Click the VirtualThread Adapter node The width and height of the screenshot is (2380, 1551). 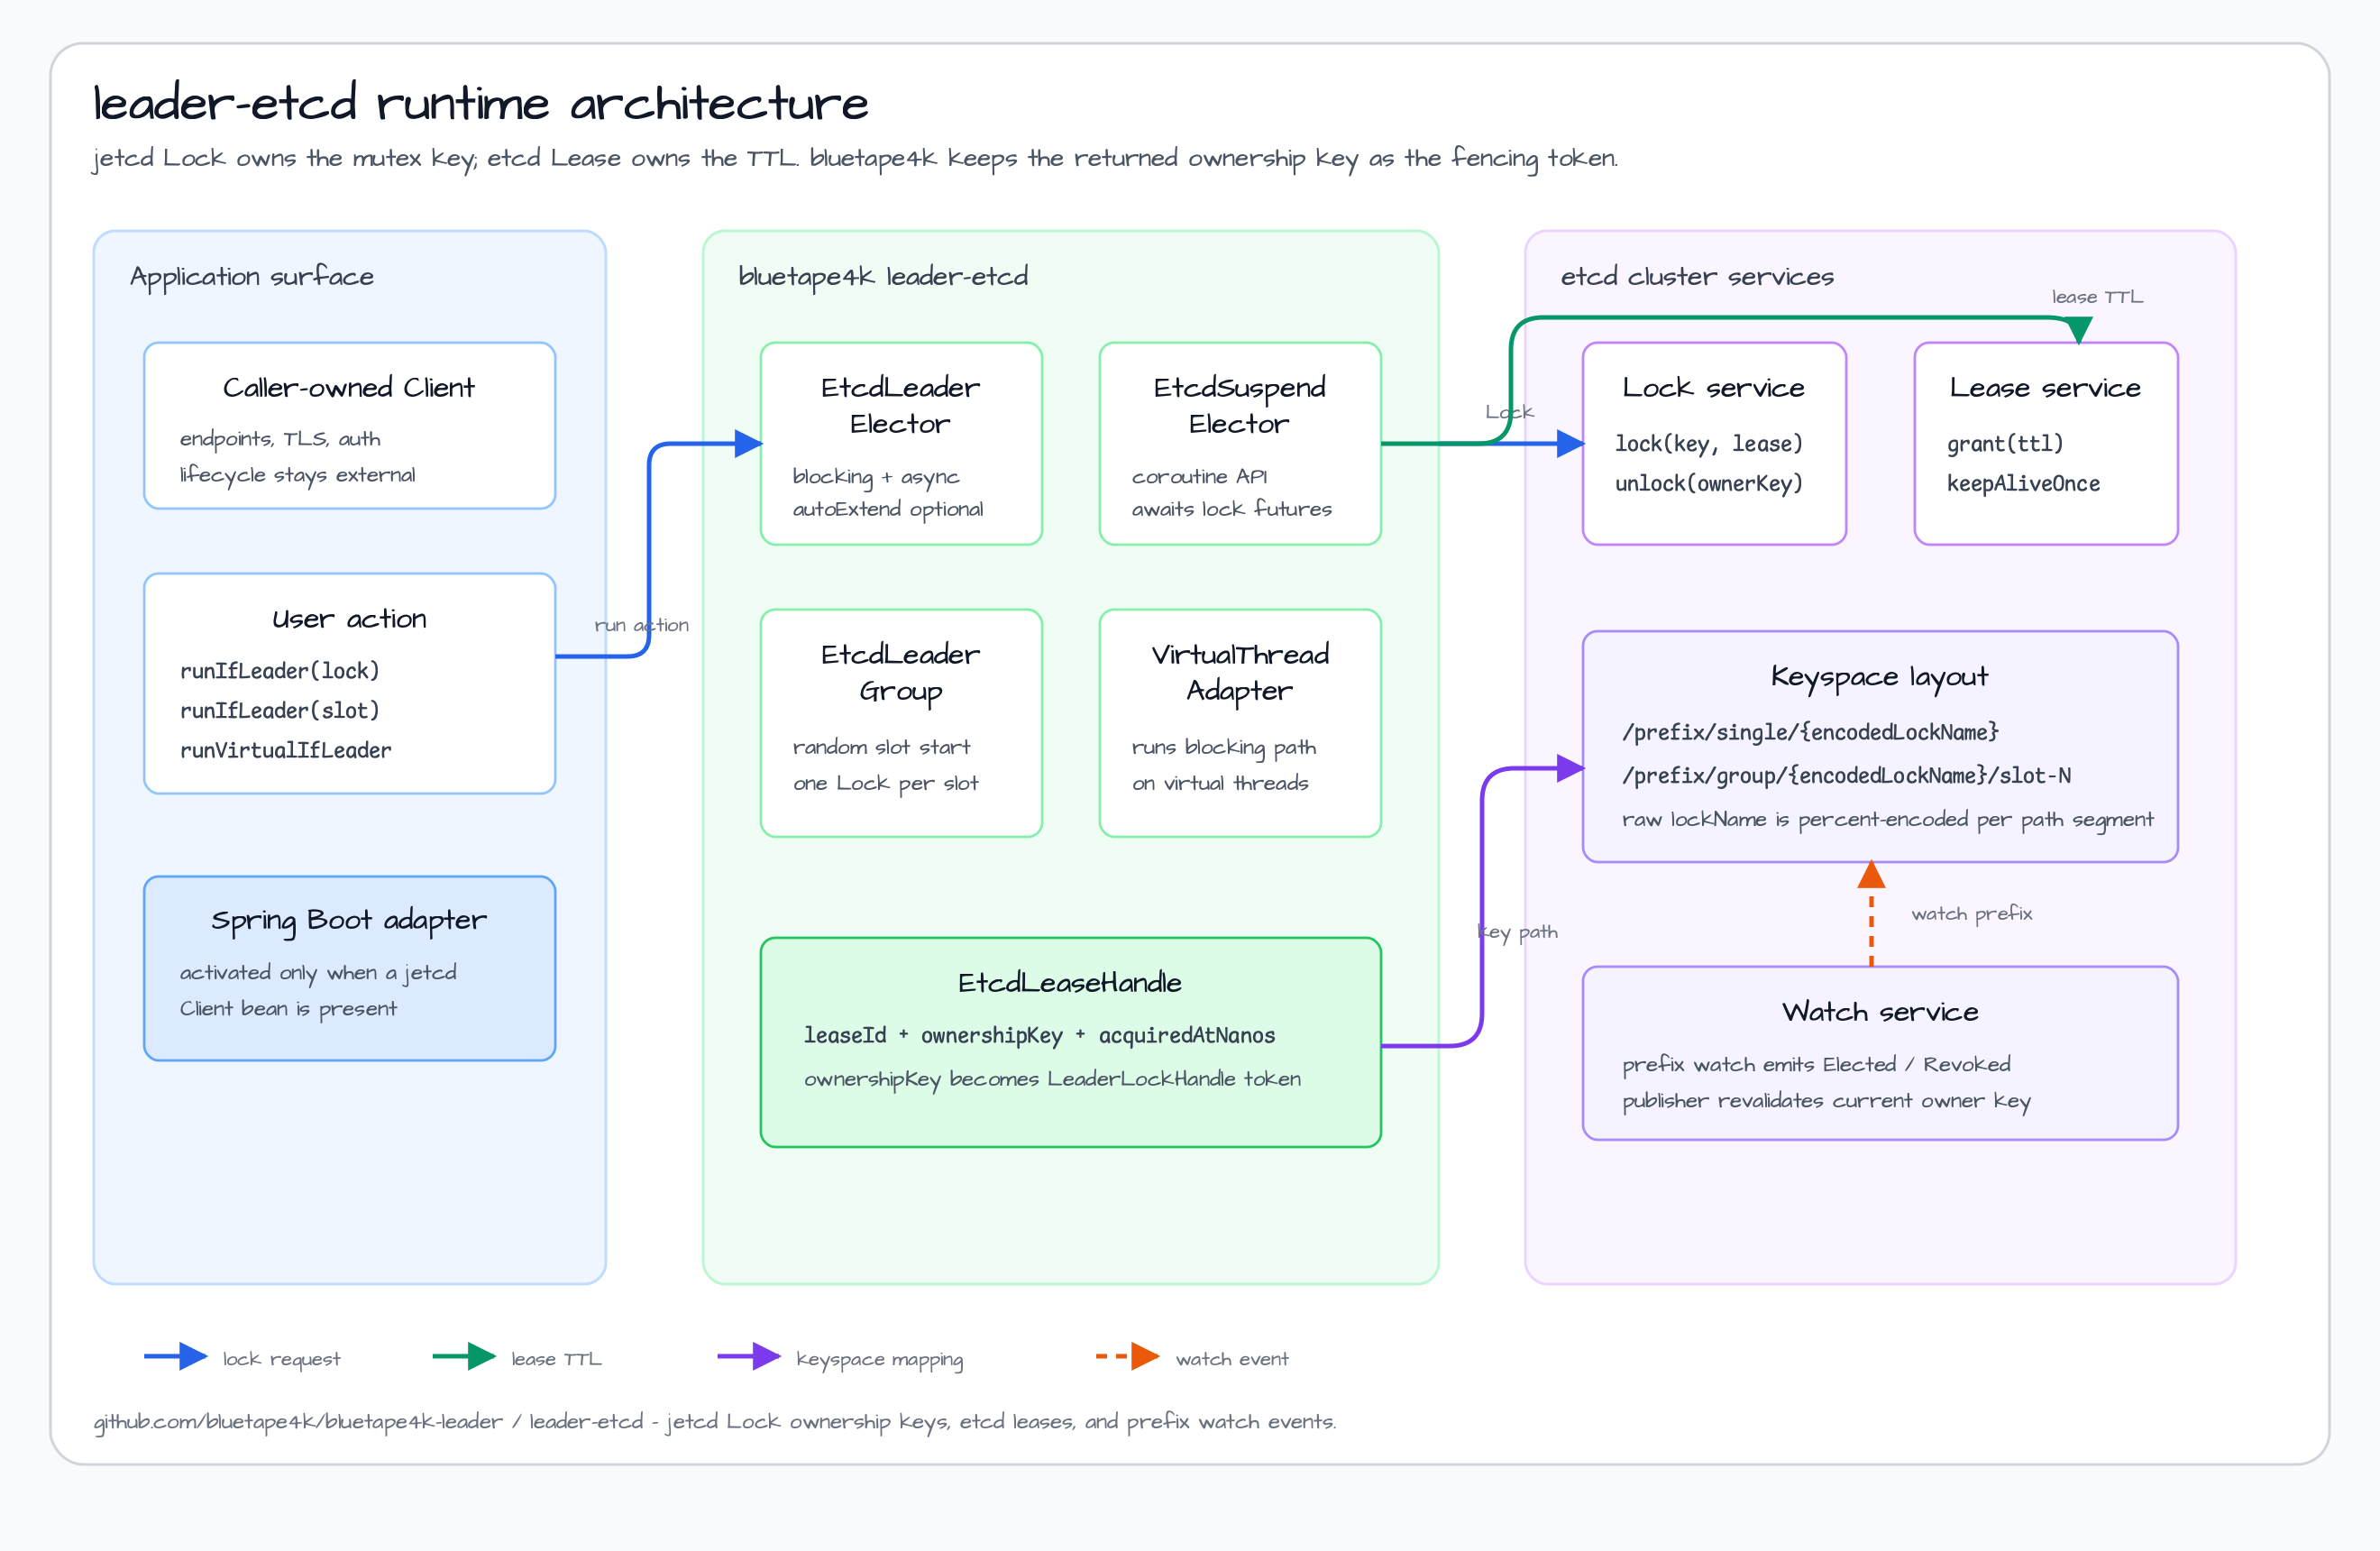pyautogui.click(x=1240, y=723)
